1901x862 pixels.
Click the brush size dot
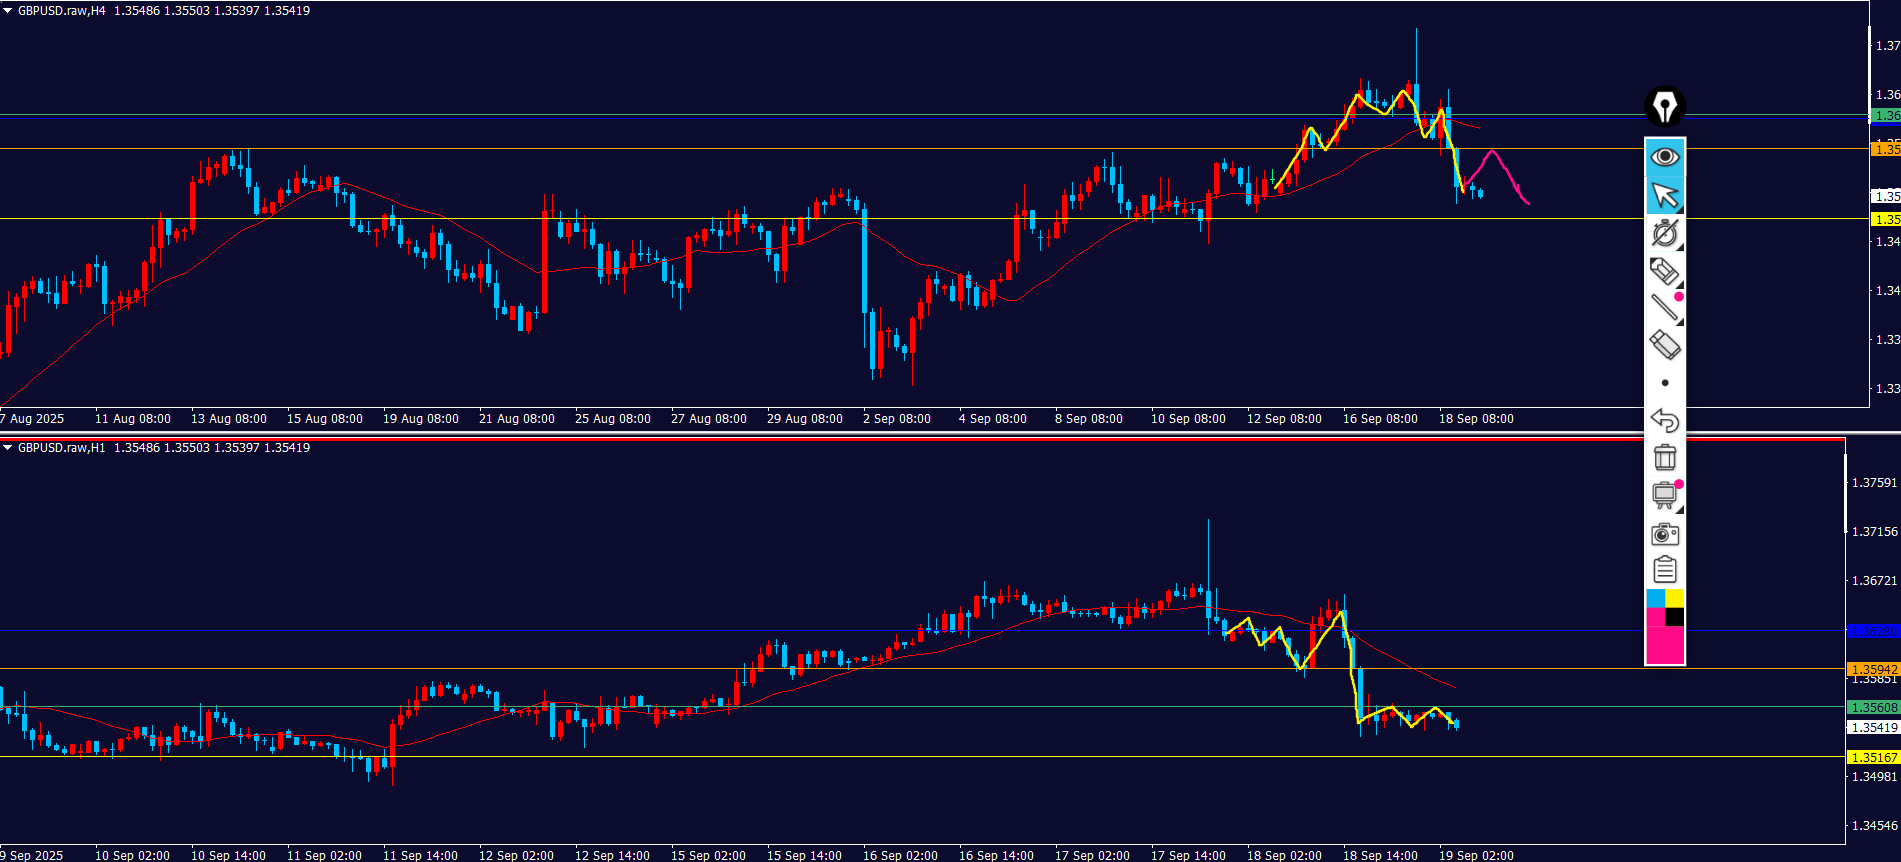point(1665,383)
